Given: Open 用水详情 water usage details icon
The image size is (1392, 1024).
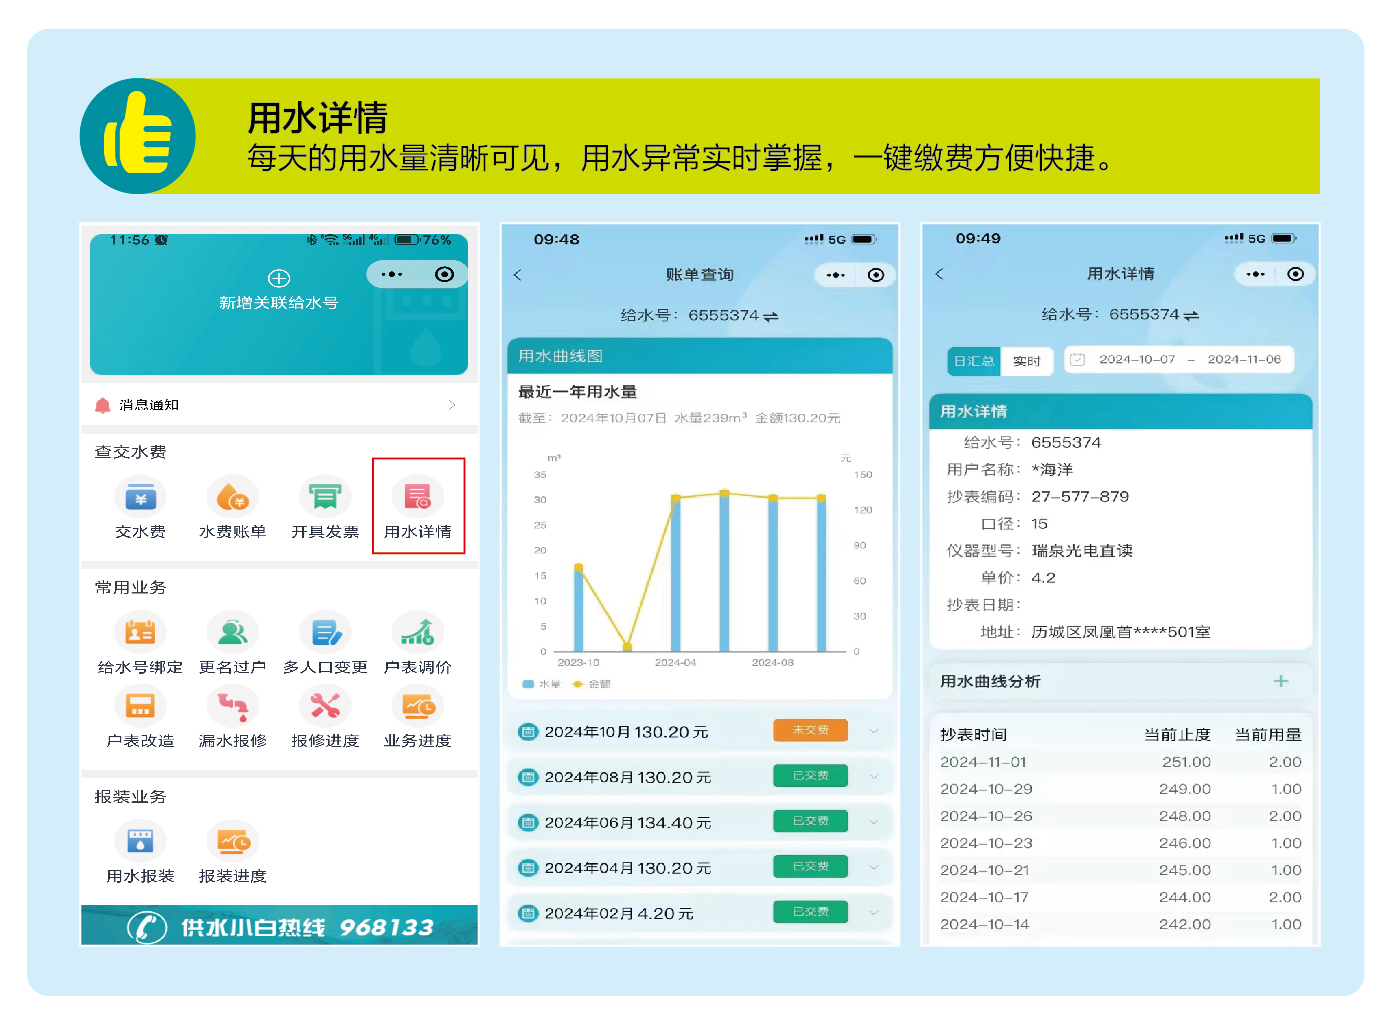Looking at the screenshot, I should coord(418,497).
